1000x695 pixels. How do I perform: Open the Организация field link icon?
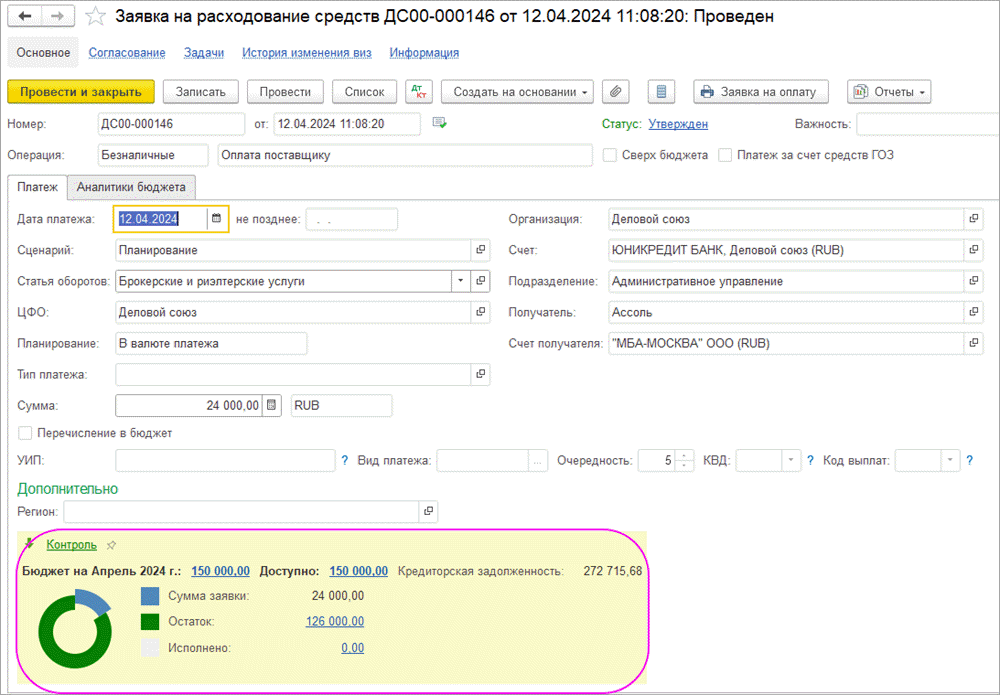point(973,219)
